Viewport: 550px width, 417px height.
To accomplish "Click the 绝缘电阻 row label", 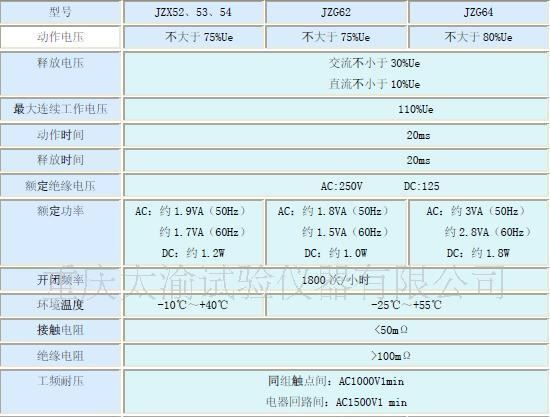I will pos(60,356).
